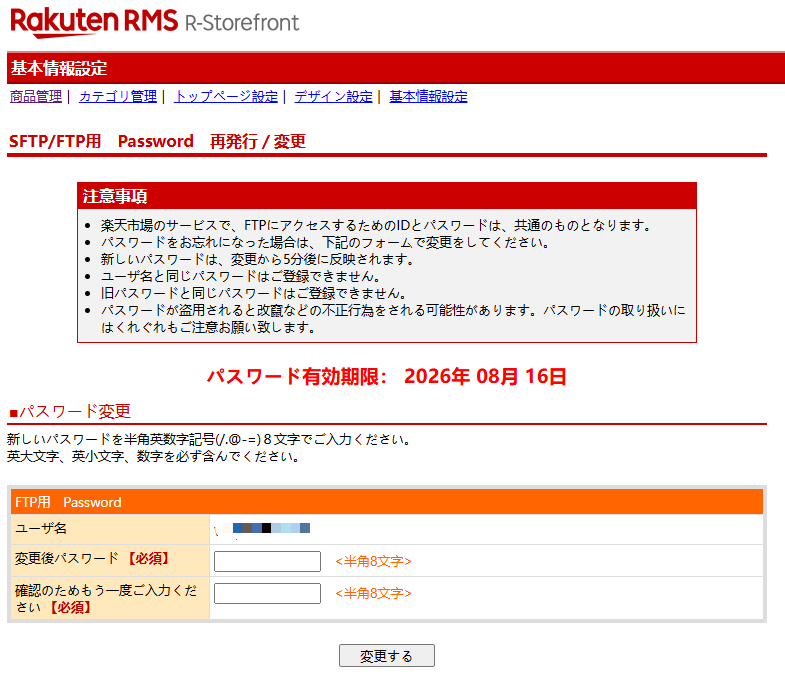Click the <半角8文字> hint beside confirmation field
This screenshot has height=678, width=785.
[373, 593]
